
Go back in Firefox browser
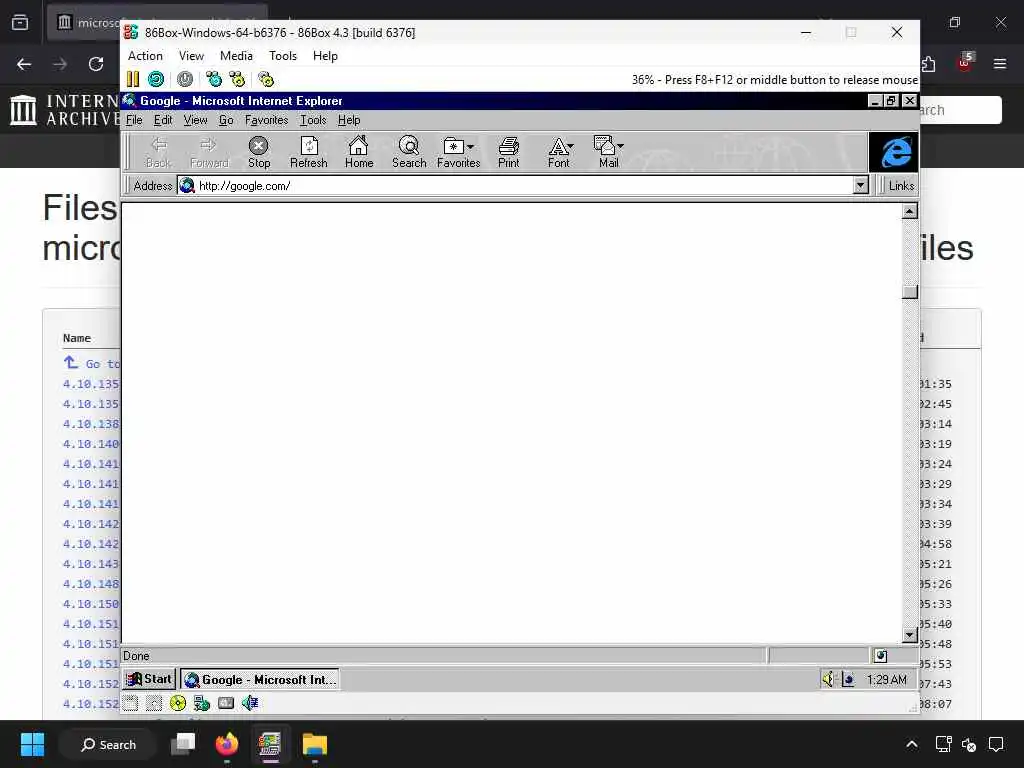24,64
